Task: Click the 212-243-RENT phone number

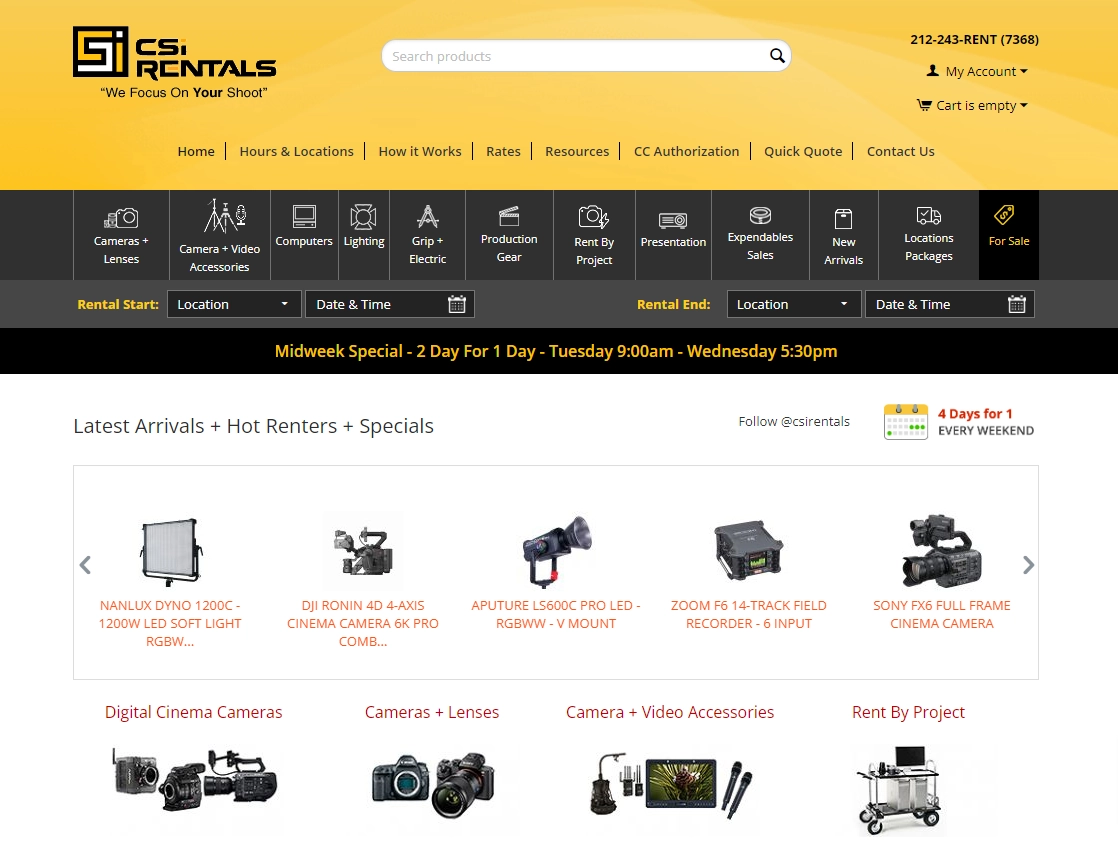Action: (974, 39)
